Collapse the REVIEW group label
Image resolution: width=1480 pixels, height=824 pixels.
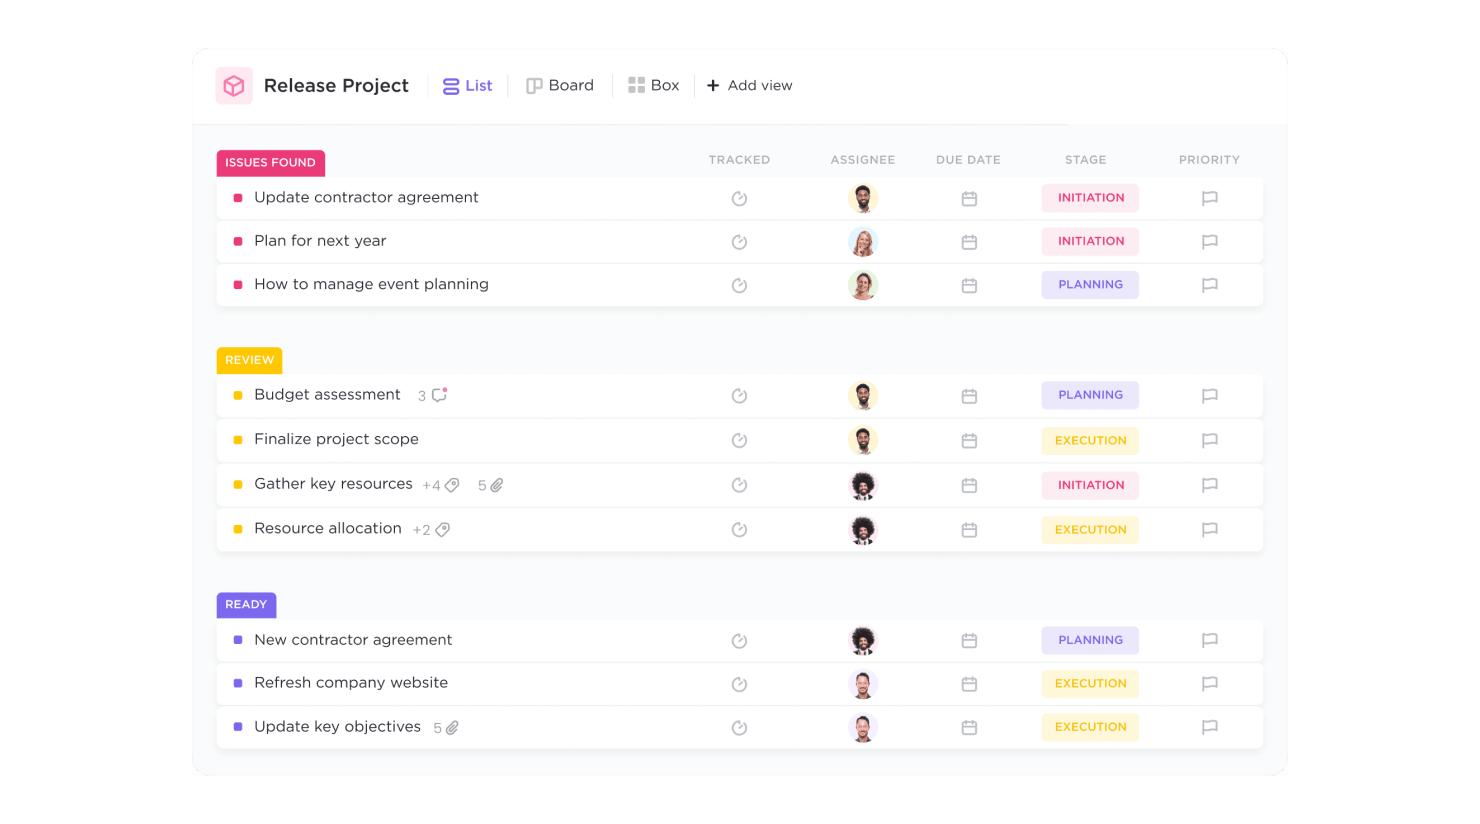(249, 360)
